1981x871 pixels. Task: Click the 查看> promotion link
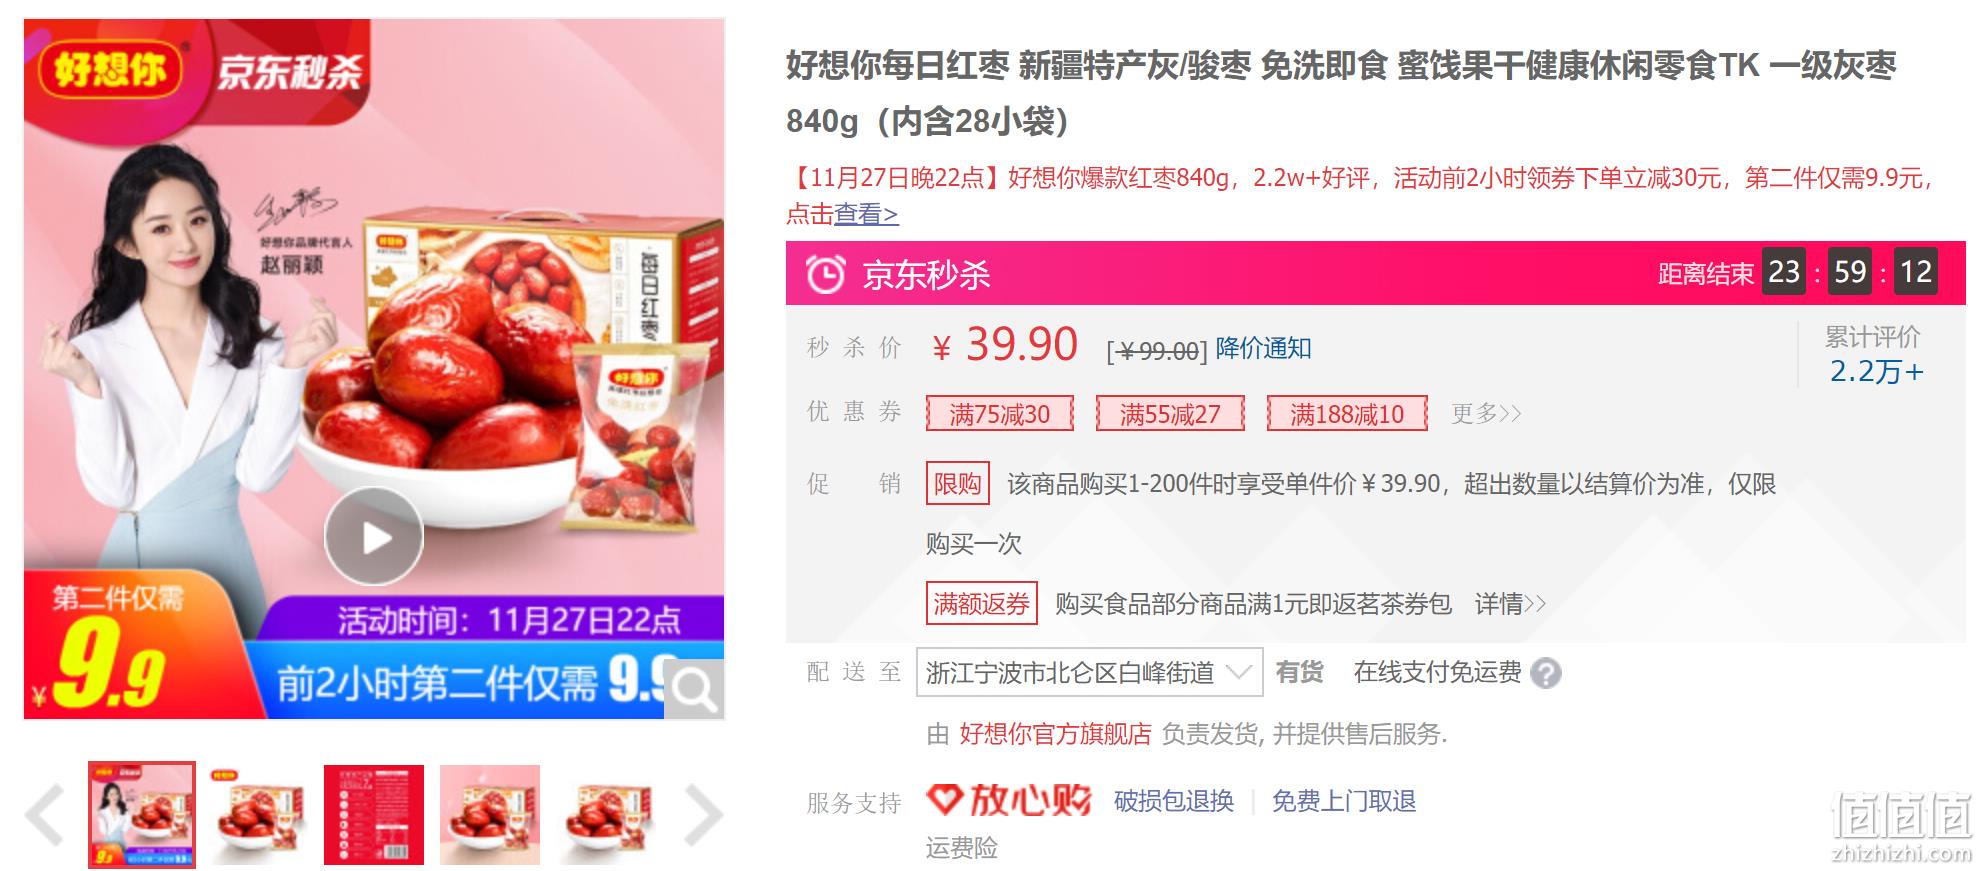point(866,214)
